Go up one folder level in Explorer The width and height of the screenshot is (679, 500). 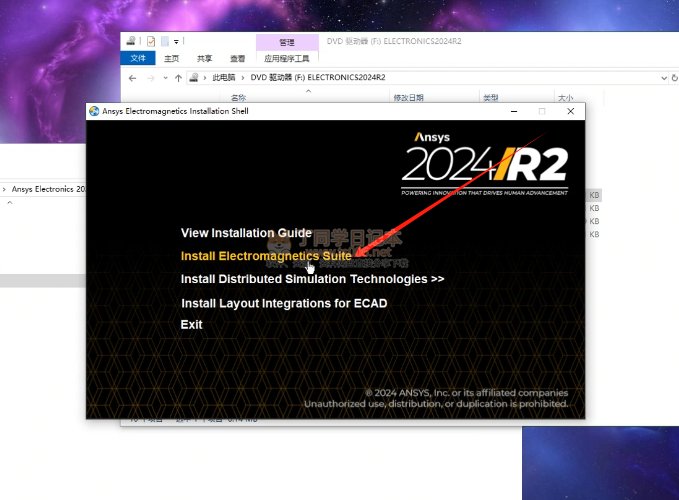click(x=178, y=78)
